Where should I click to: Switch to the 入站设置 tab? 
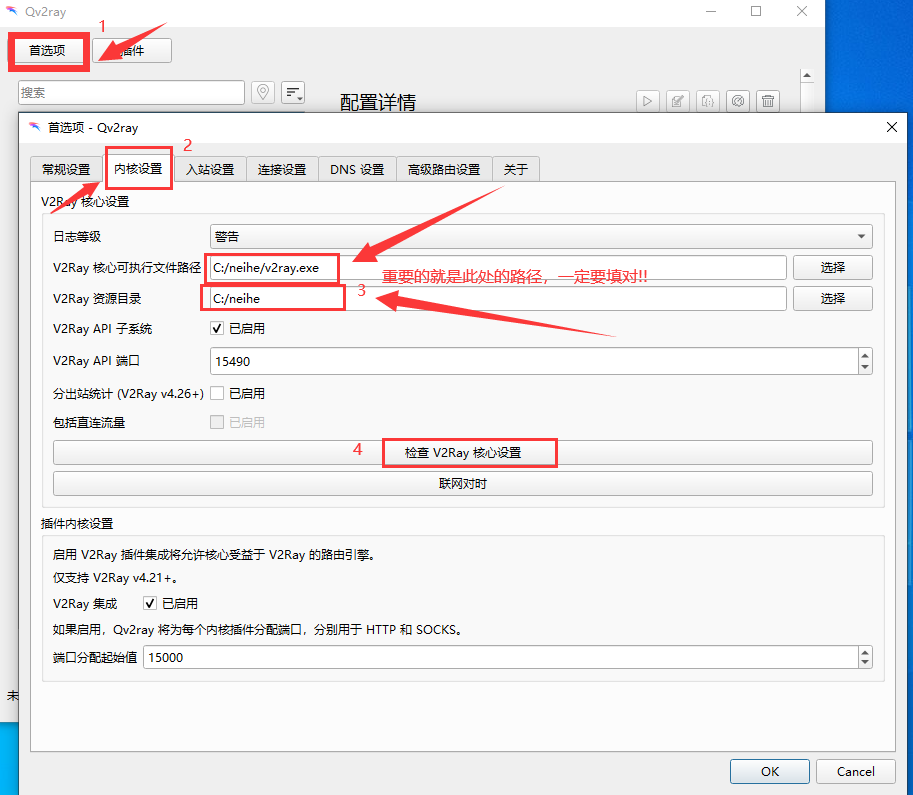tap(210, 169)
